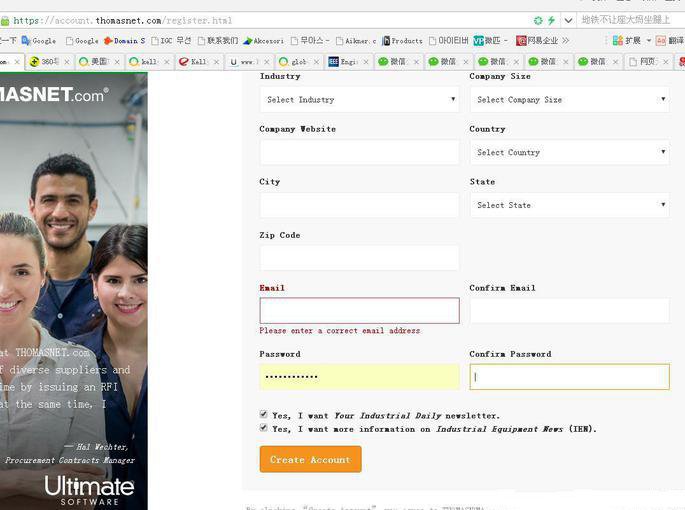The width and height of the screenshot is (685, 510).
Task: Click the green lightning icon in address bar
Action: 551,20
